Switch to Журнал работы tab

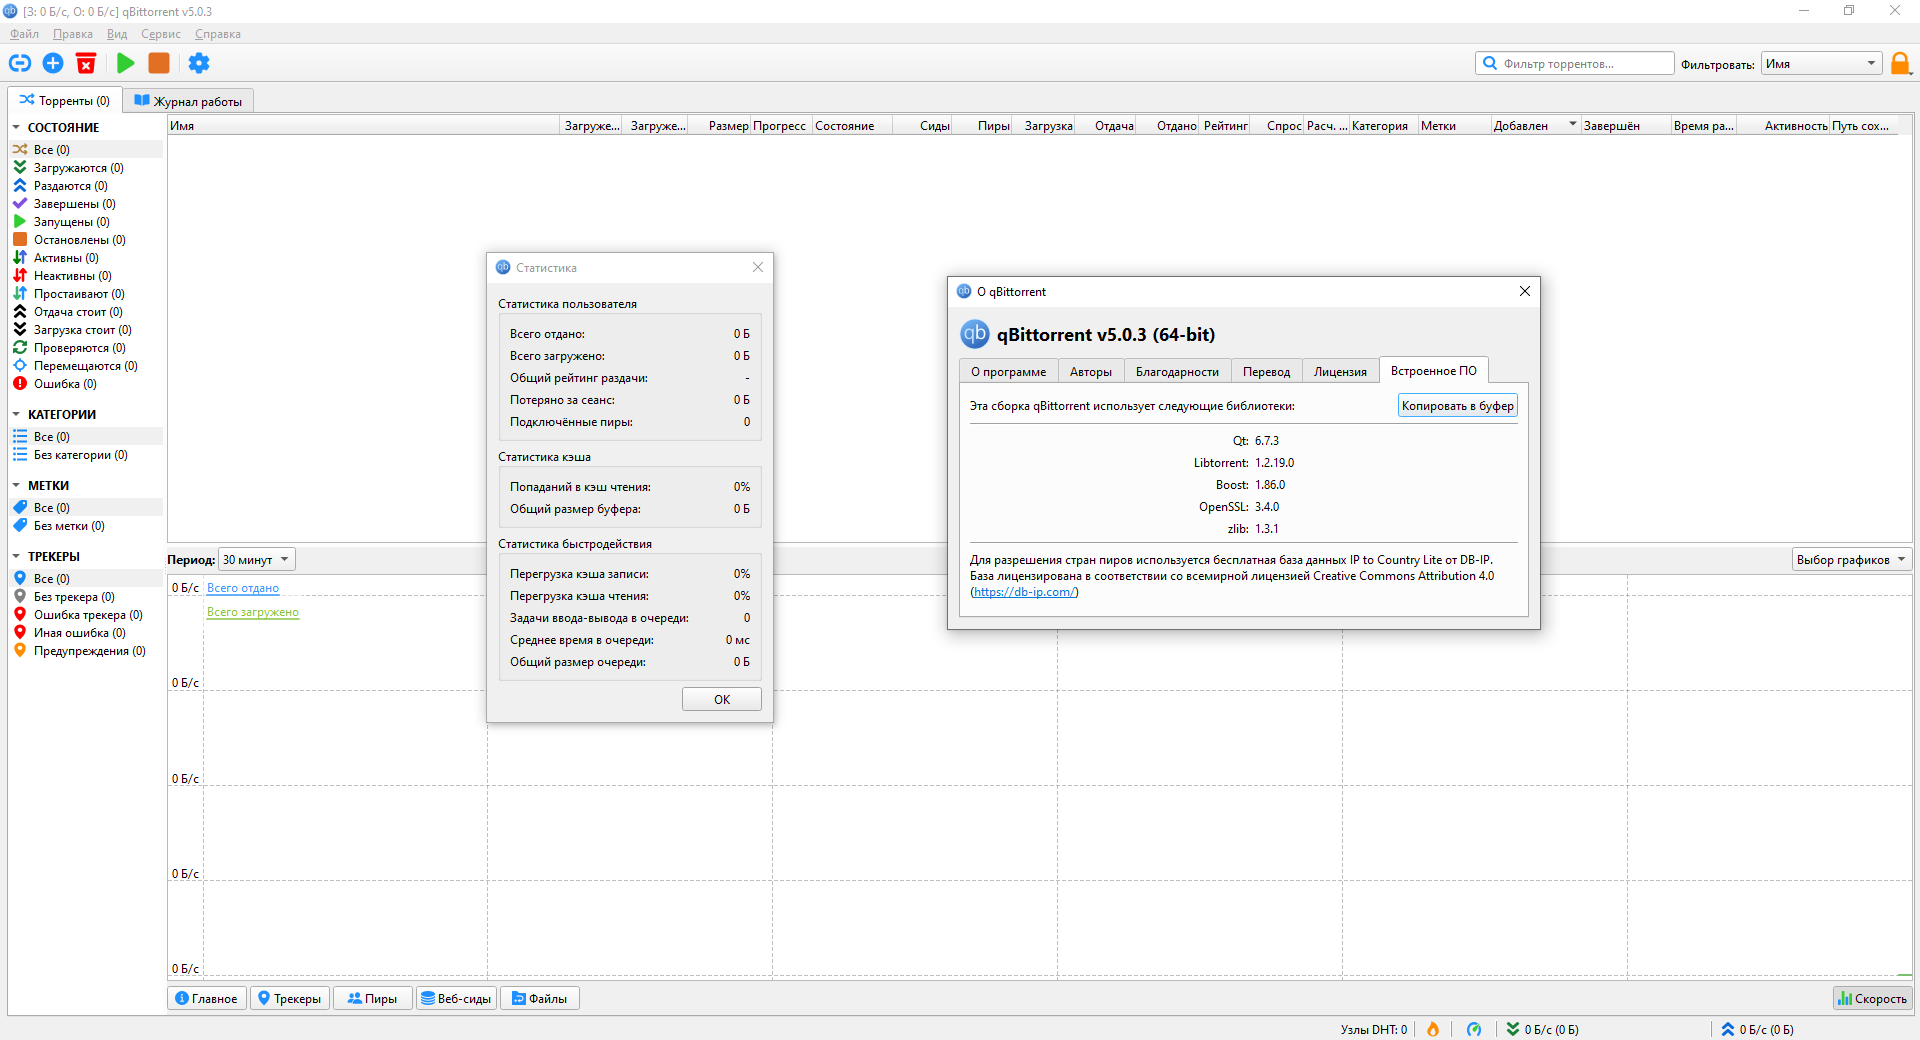188,101
